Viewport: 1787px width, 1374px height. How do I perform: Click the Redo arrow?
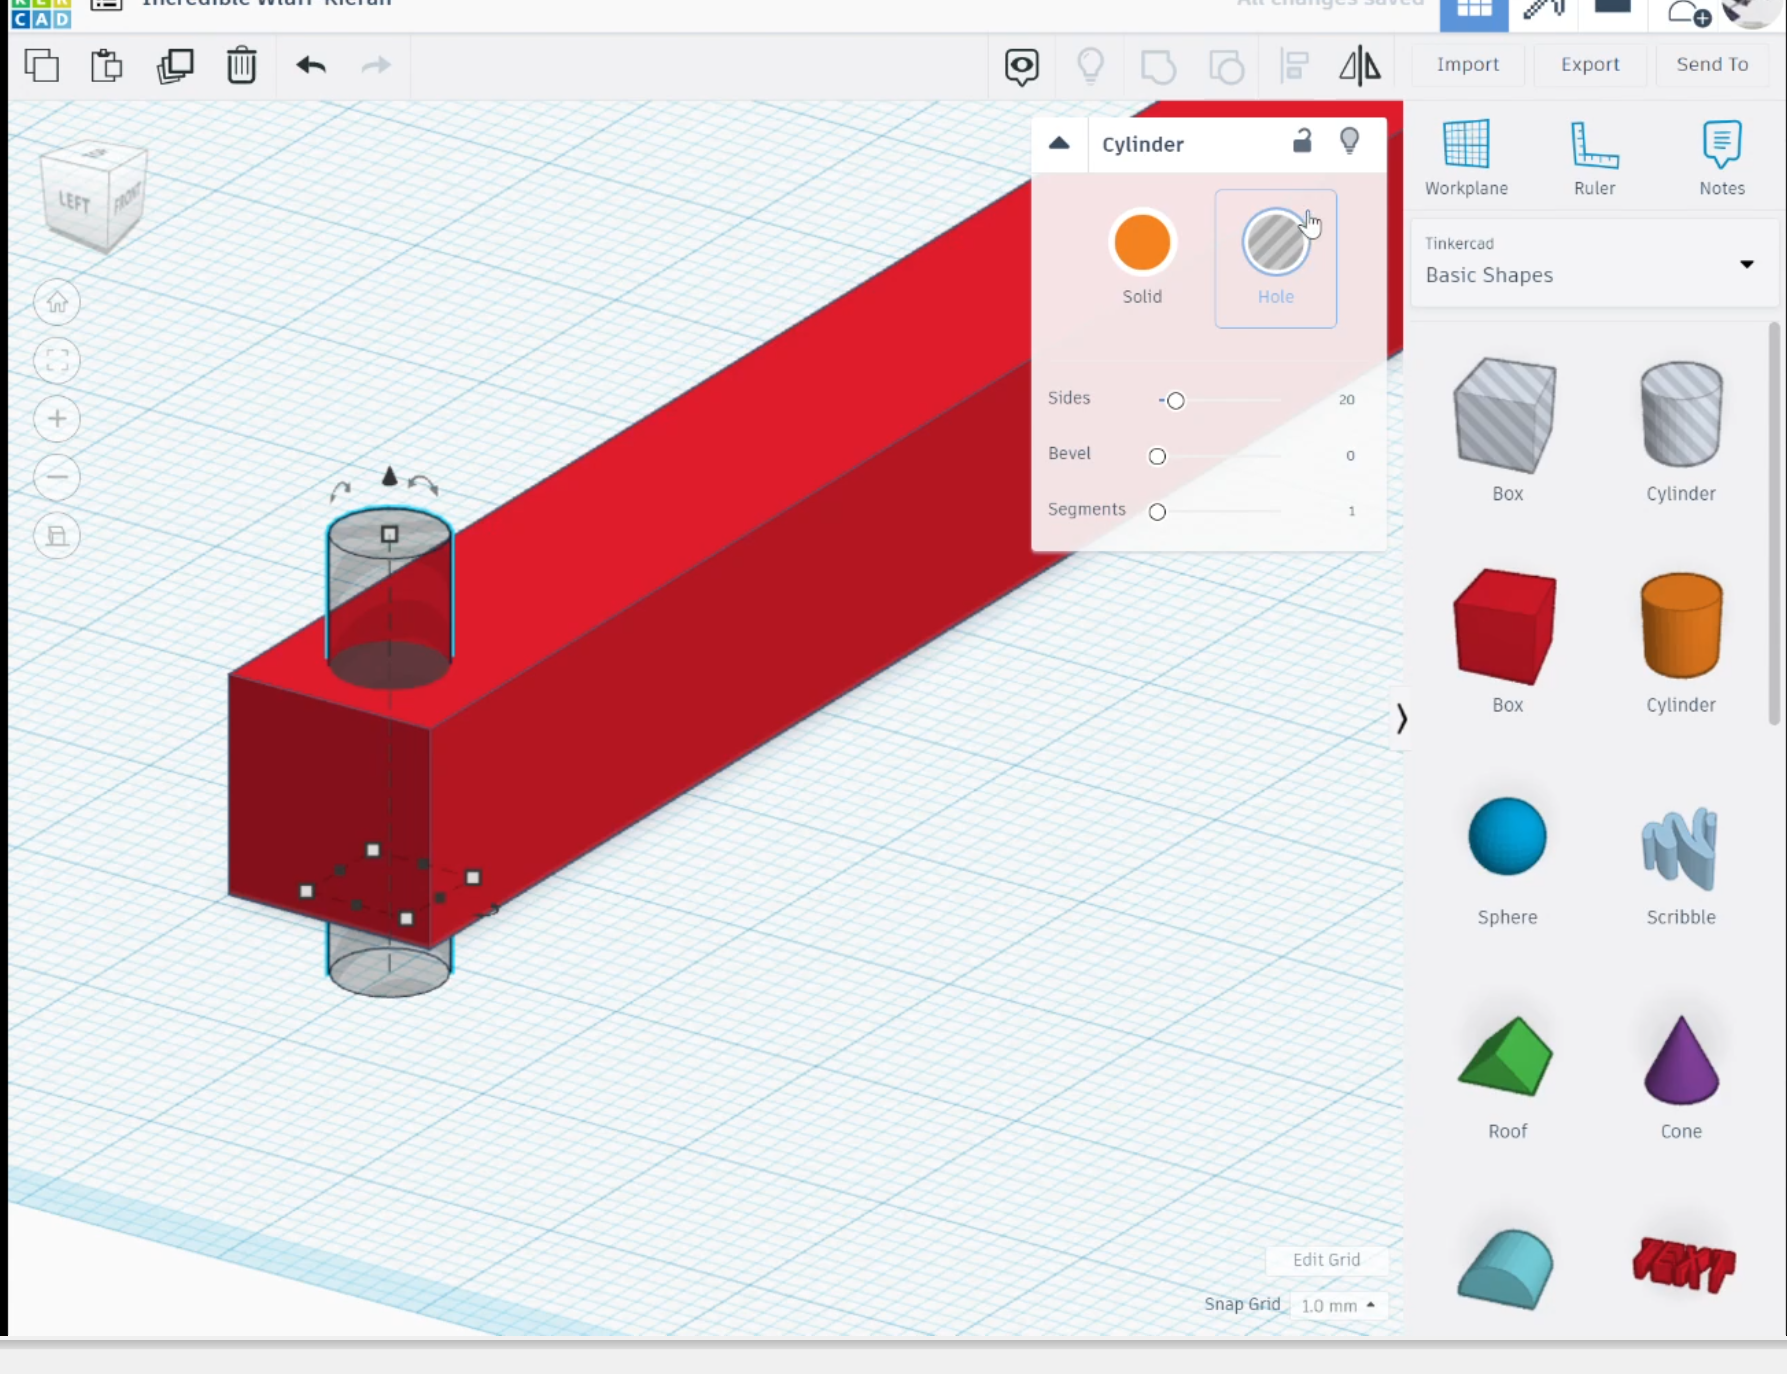tap(376, 66)
